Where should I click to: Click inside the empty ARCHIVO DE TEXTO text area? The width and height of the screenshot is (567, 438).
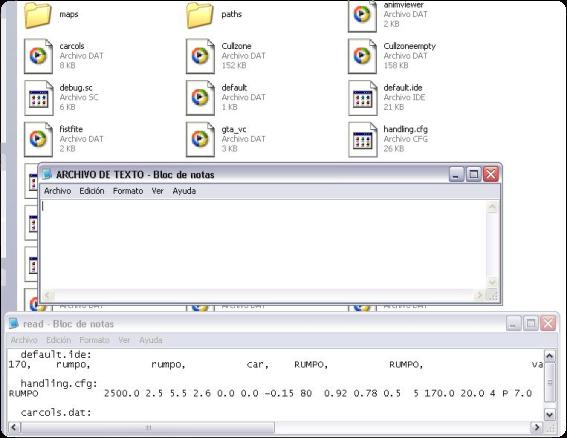(263, 244)
